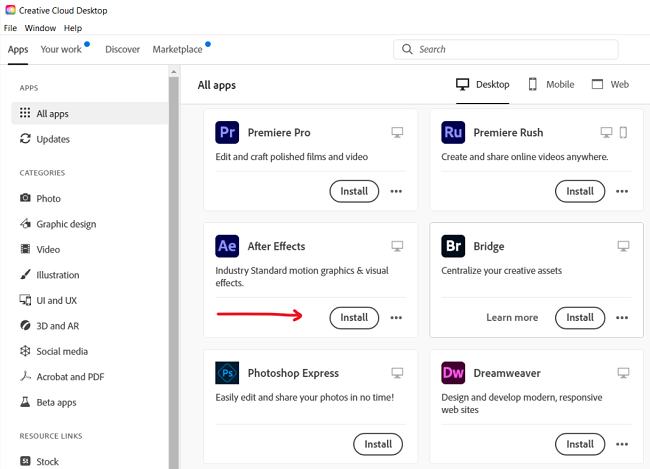Click Learn more on Bridge card
650x469 pixels.
pyautogui.click(x=512, y=318)
